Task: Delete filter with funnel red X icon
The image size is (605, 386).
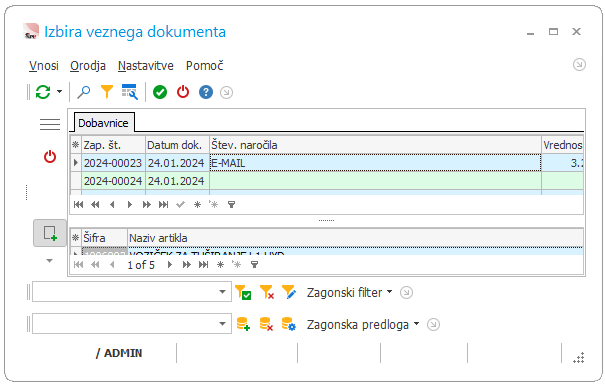Action: [x=267, y=292]
